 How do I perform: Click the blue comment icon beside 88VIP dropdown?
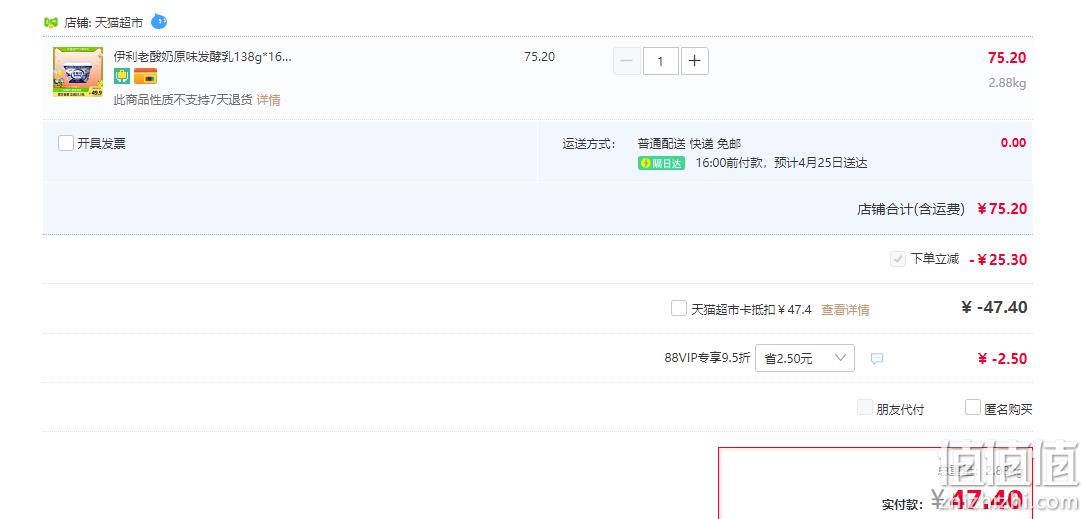(877, 359)
